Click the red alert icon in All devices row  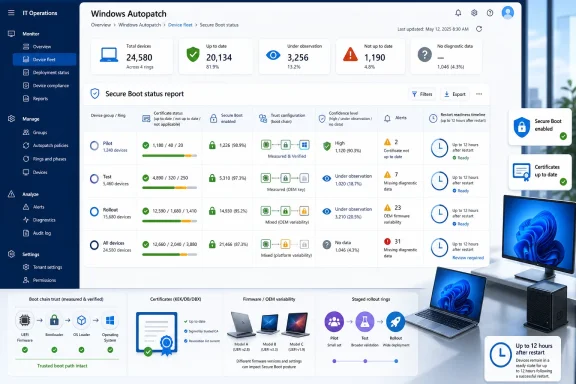pos(387,241)
